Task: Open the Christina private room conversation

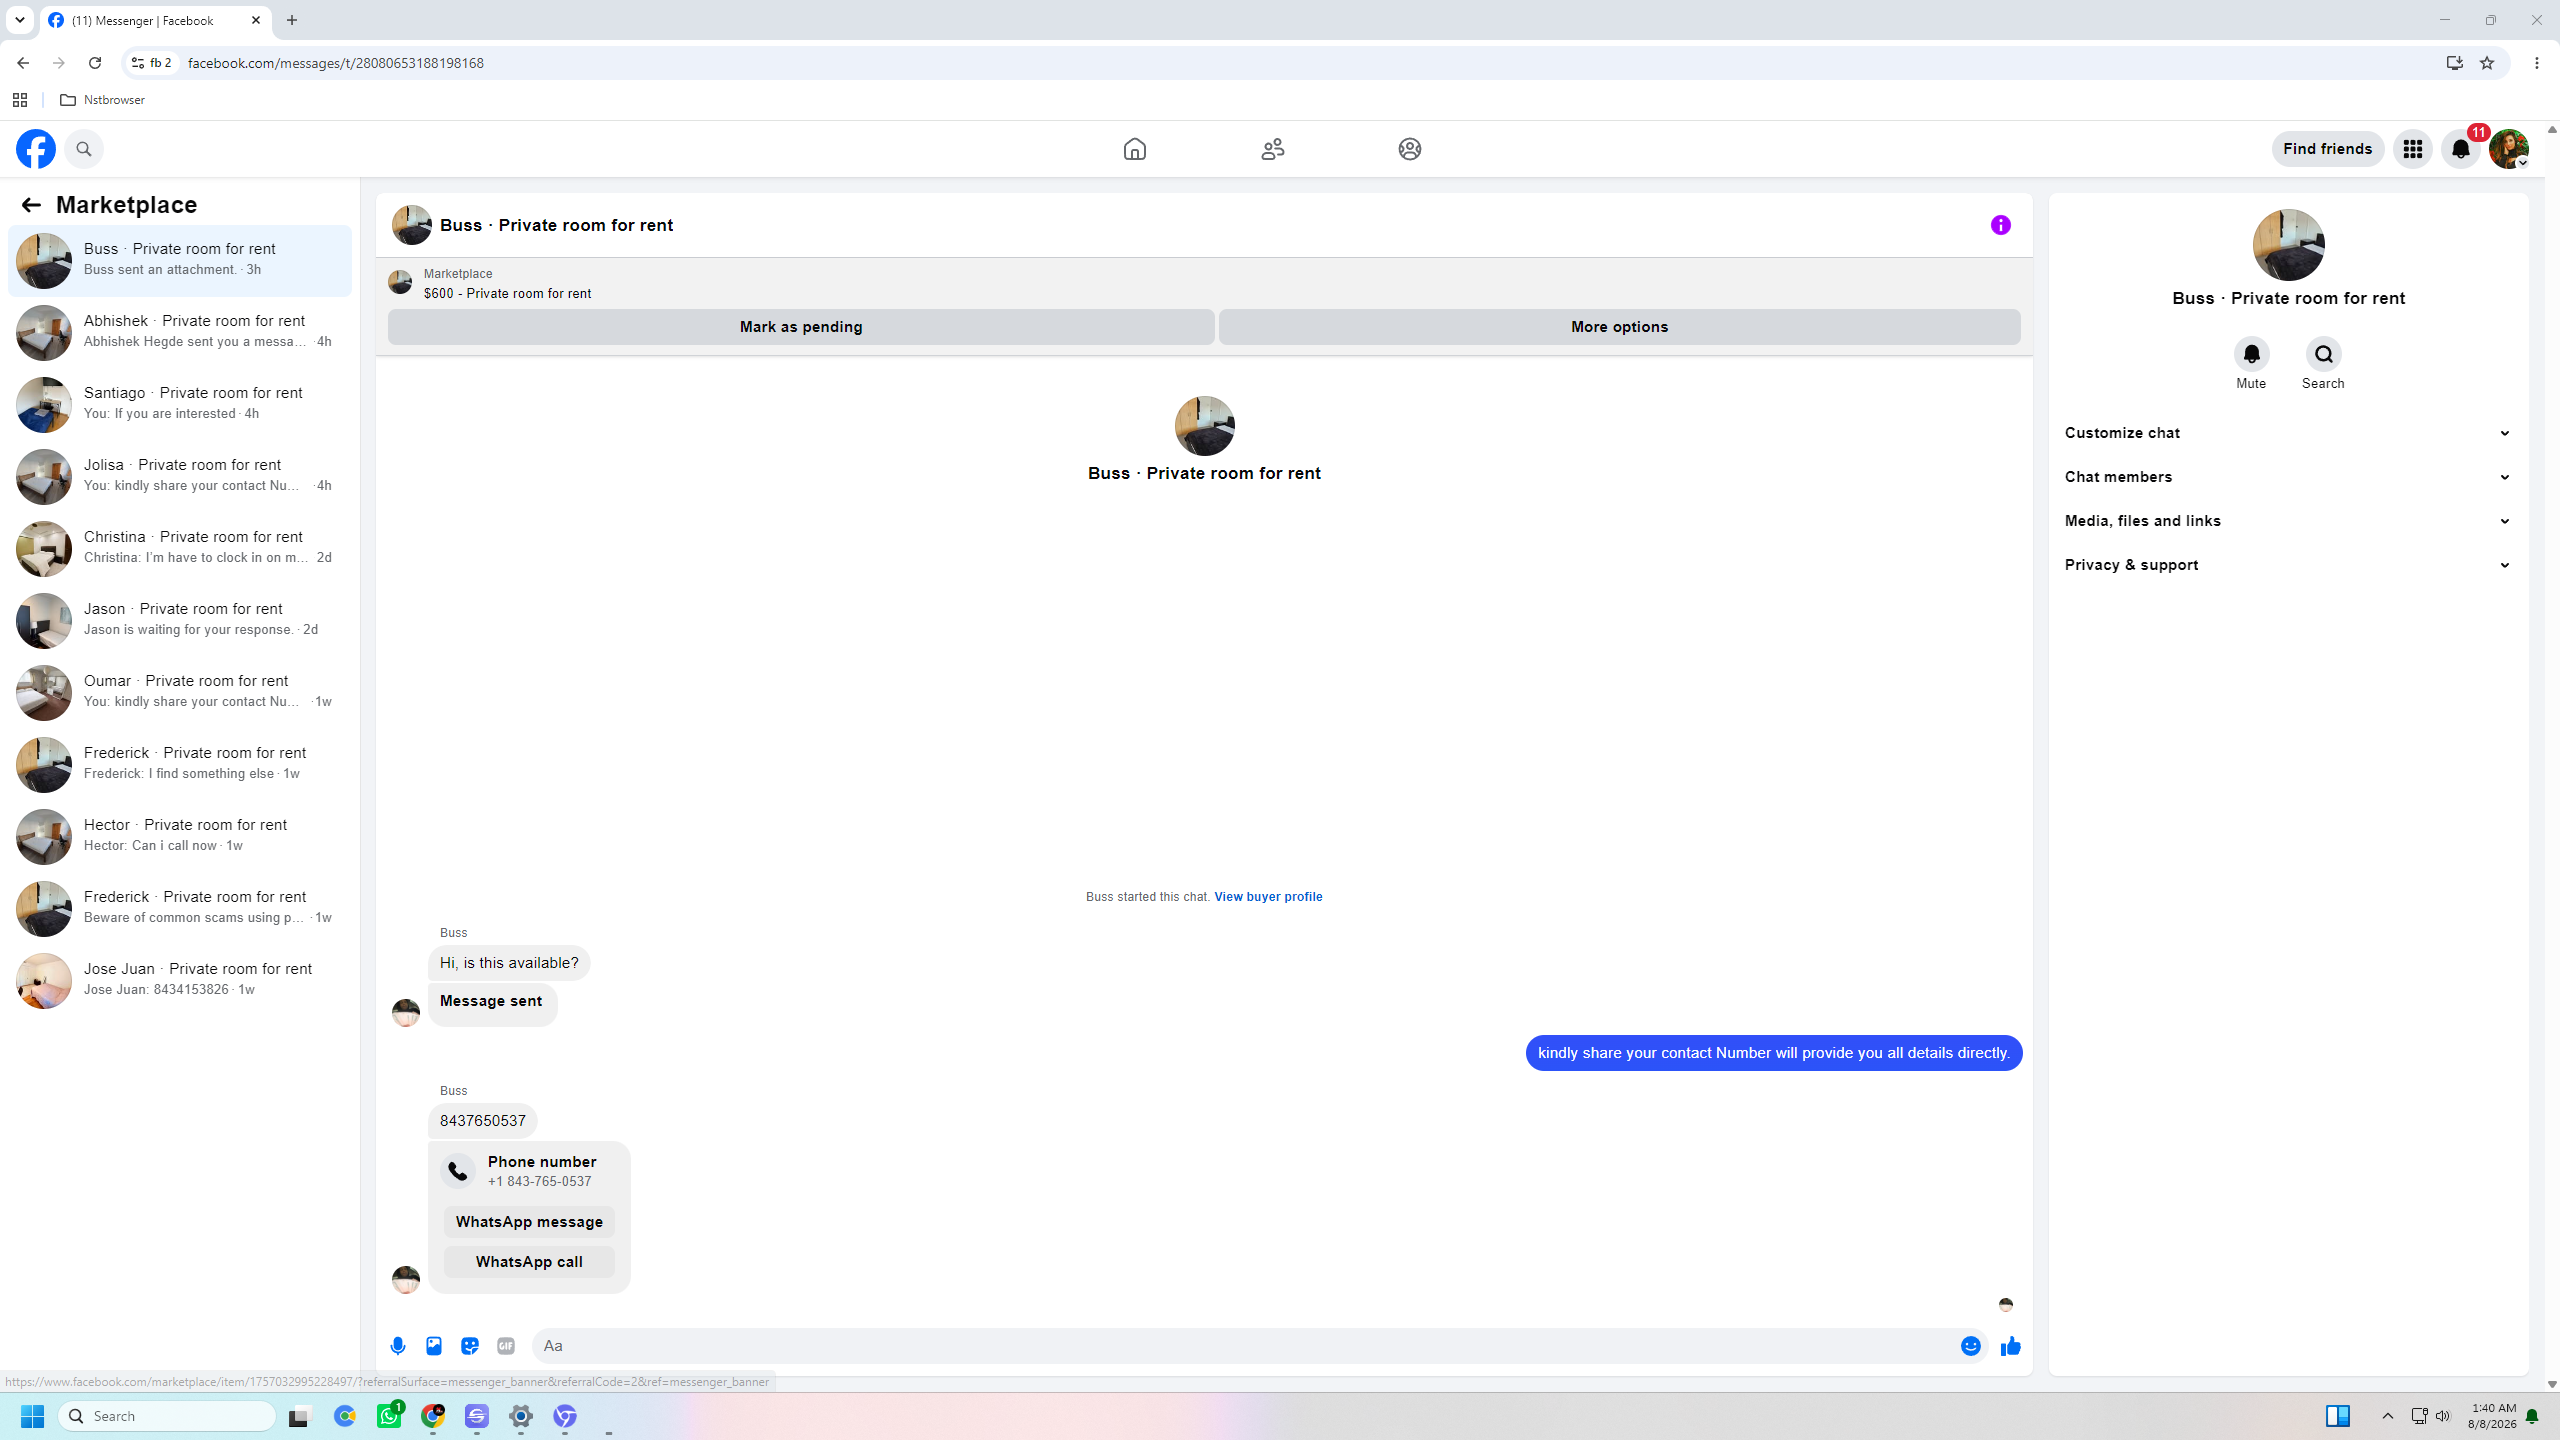Action: coord(180,548)
